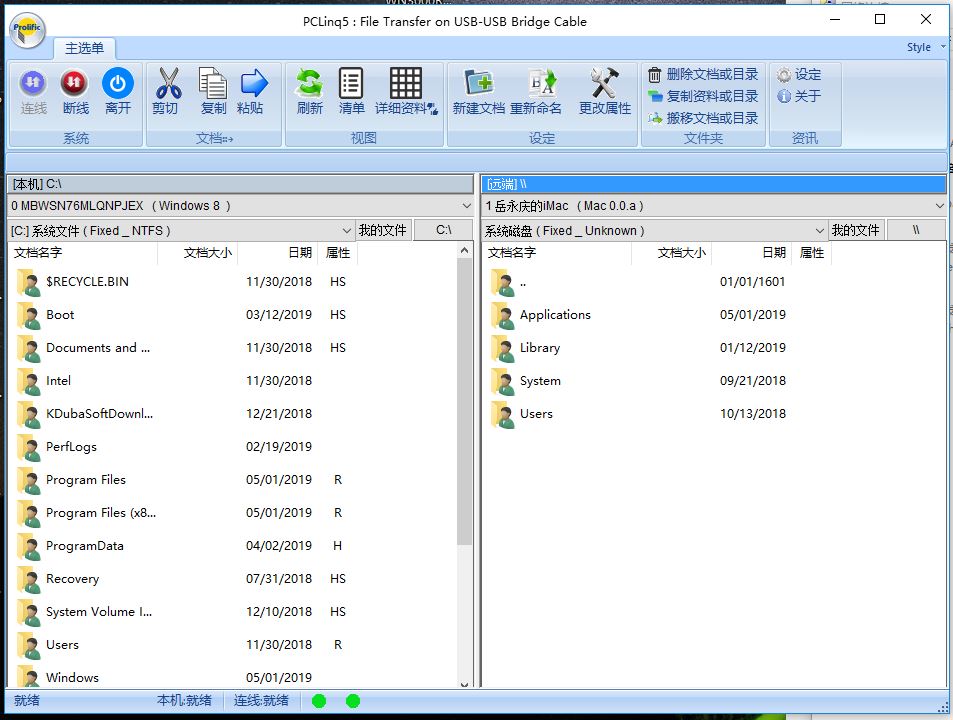
Task: Sort local list by 文档大小 header
Action: pos(198,253)
